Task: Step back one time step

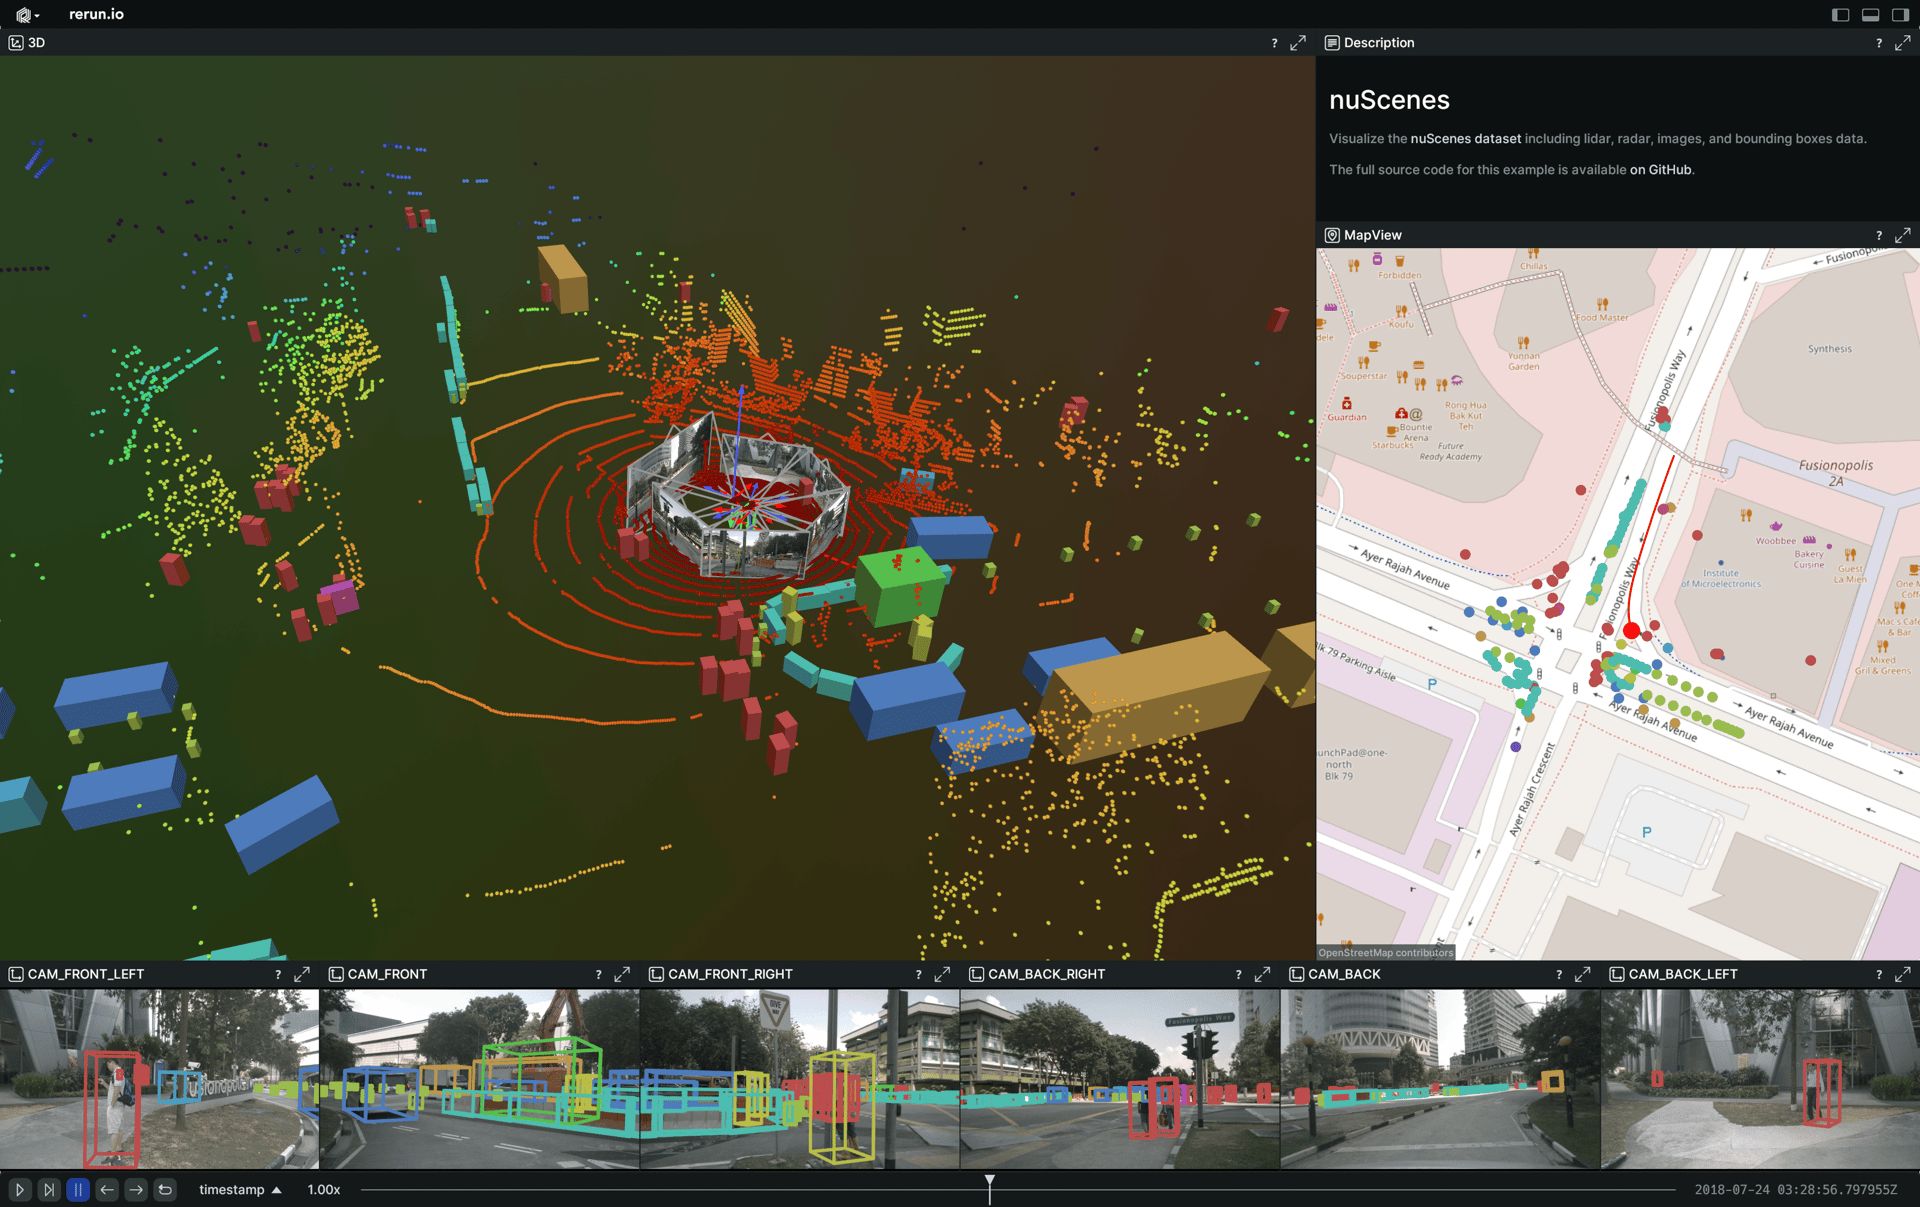Action: coord(107,1190)
